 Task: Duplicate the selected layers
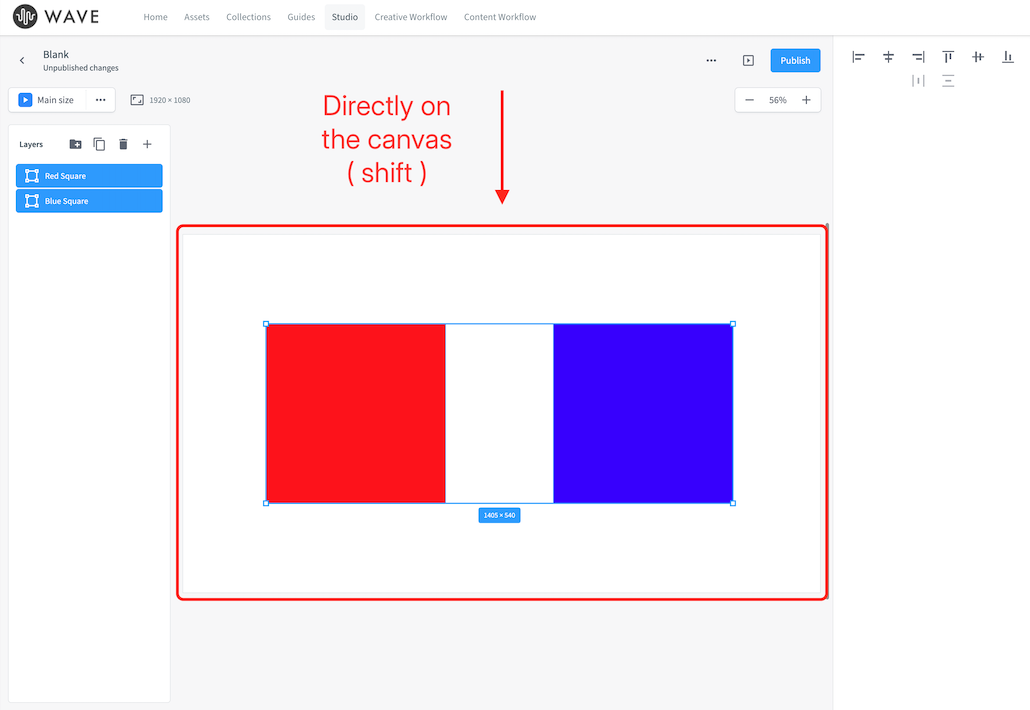coord(99,144)
